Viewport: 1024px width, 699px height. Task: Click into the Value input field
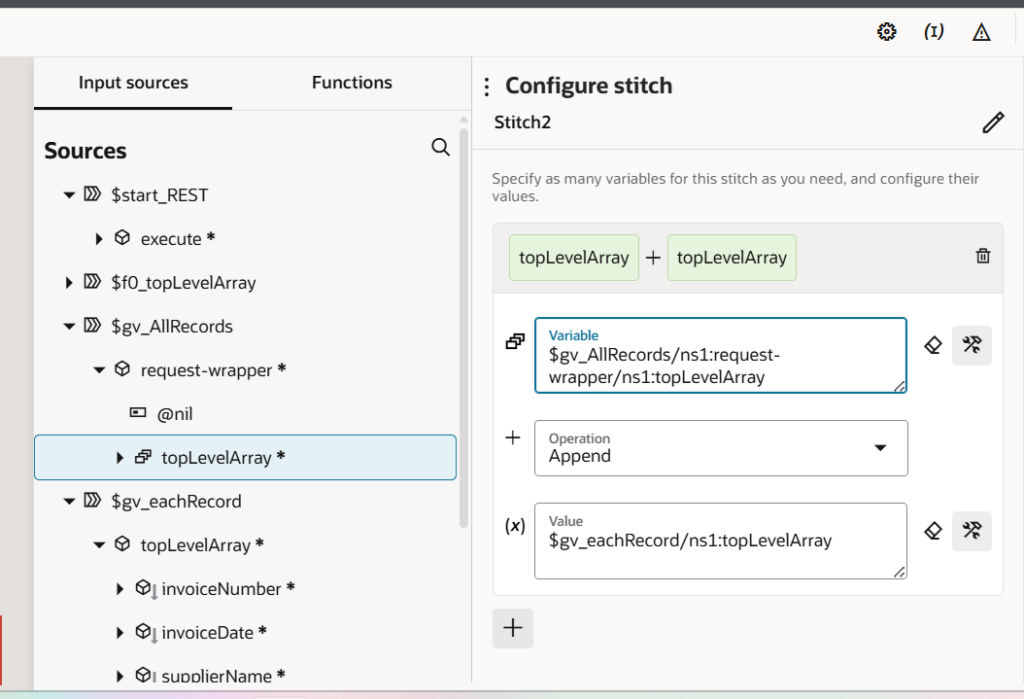[720, 541]
